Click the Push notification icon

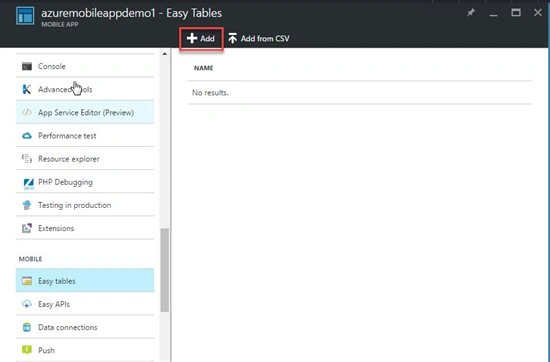point(27,350)
